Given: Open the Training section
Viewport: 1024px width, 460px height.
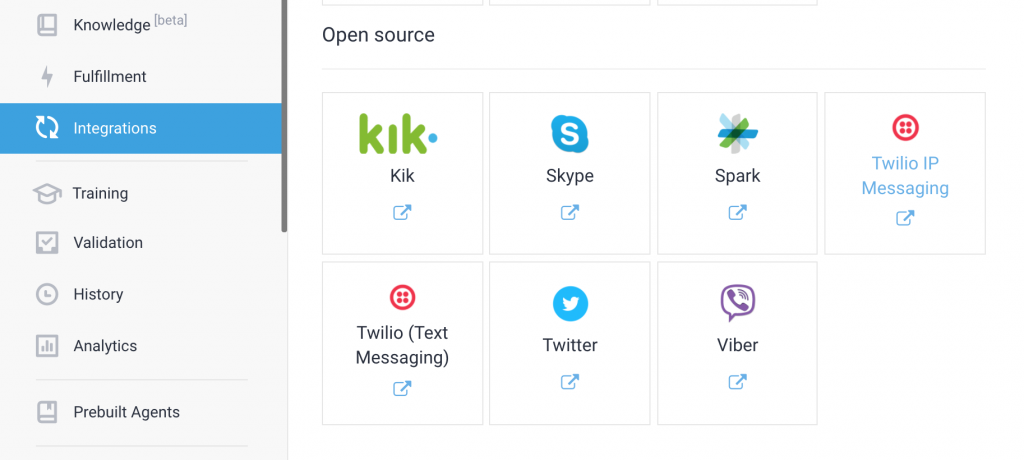Looking at the screenshot, I should (100, 194).
